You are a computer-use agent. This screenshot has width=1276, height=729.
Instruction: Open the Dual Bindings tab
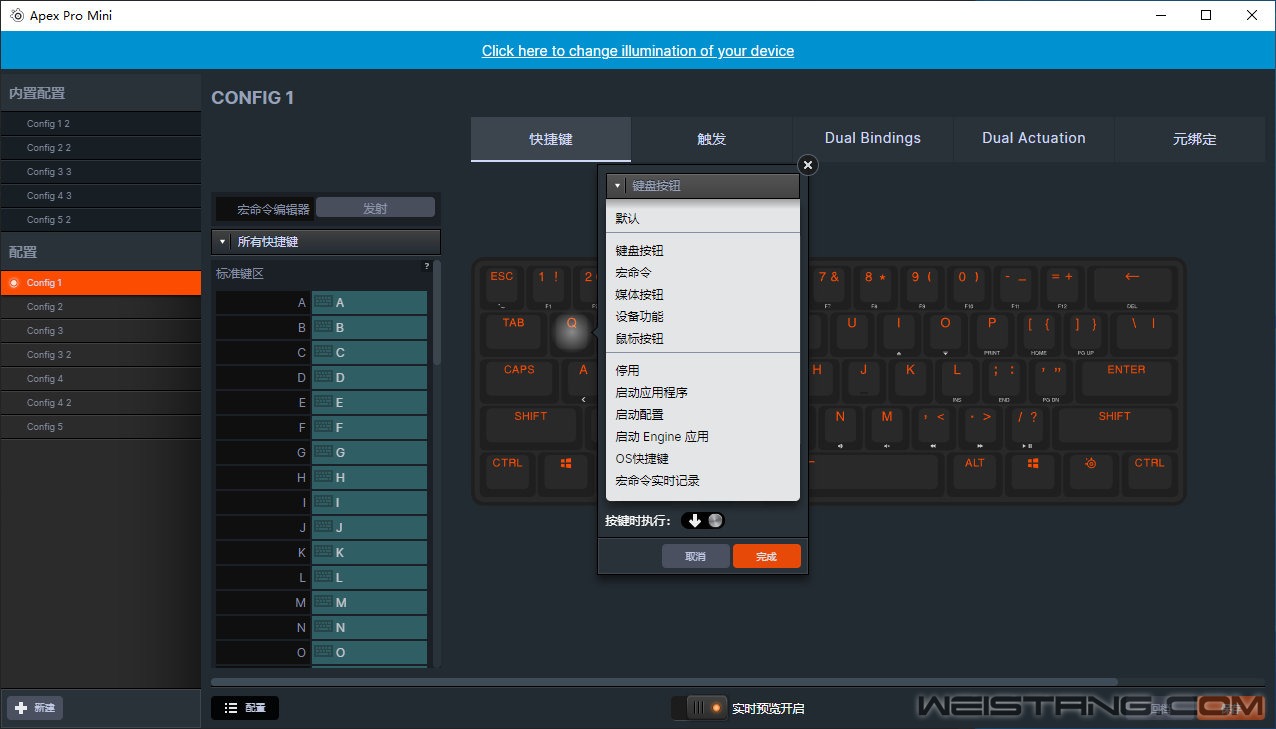tap(873, 139)
